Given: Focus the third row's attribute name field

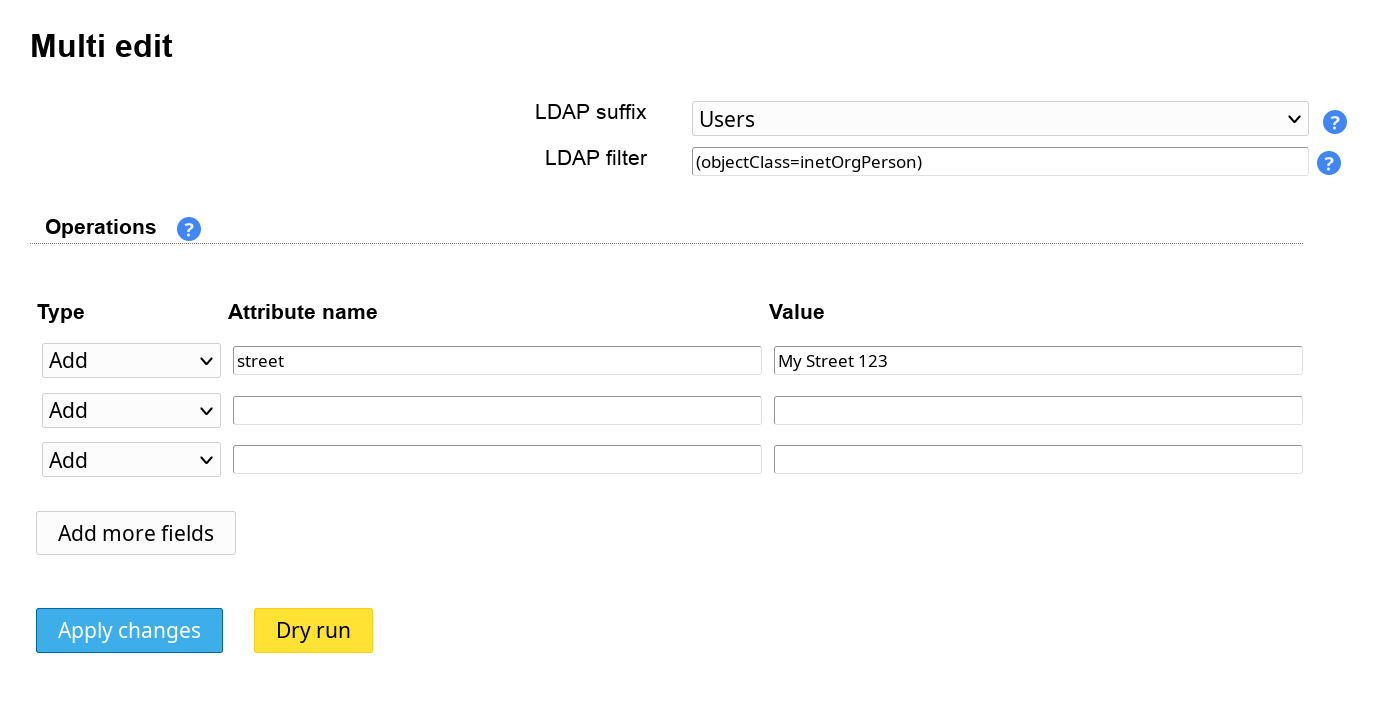Looking at the screenshot, I should pyautogui.click(x=497, y=460).
